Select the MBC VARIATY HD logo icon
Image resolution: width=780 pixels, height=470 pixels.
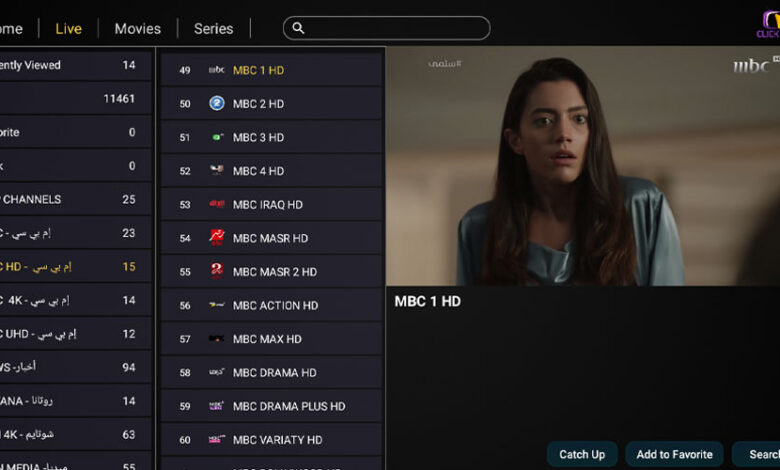216,439
